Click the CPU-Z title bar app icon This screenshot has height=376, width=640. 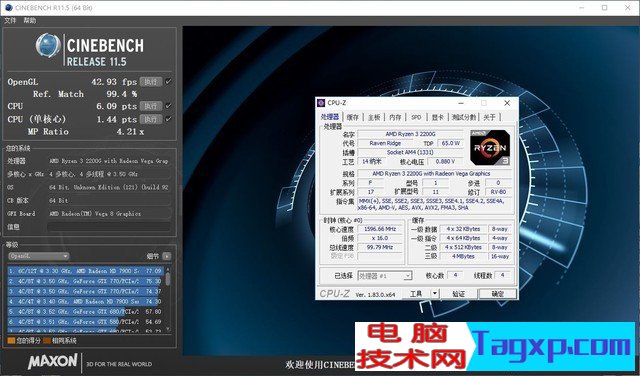coord(322,103)
